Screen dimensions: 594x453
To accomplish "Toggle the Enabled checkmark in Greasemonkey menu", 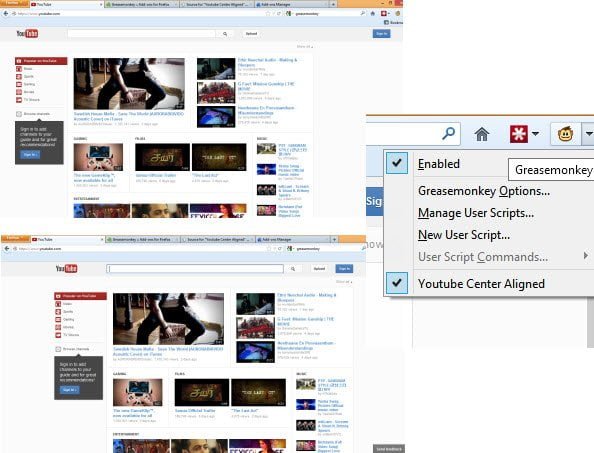I will pos(397,163).
